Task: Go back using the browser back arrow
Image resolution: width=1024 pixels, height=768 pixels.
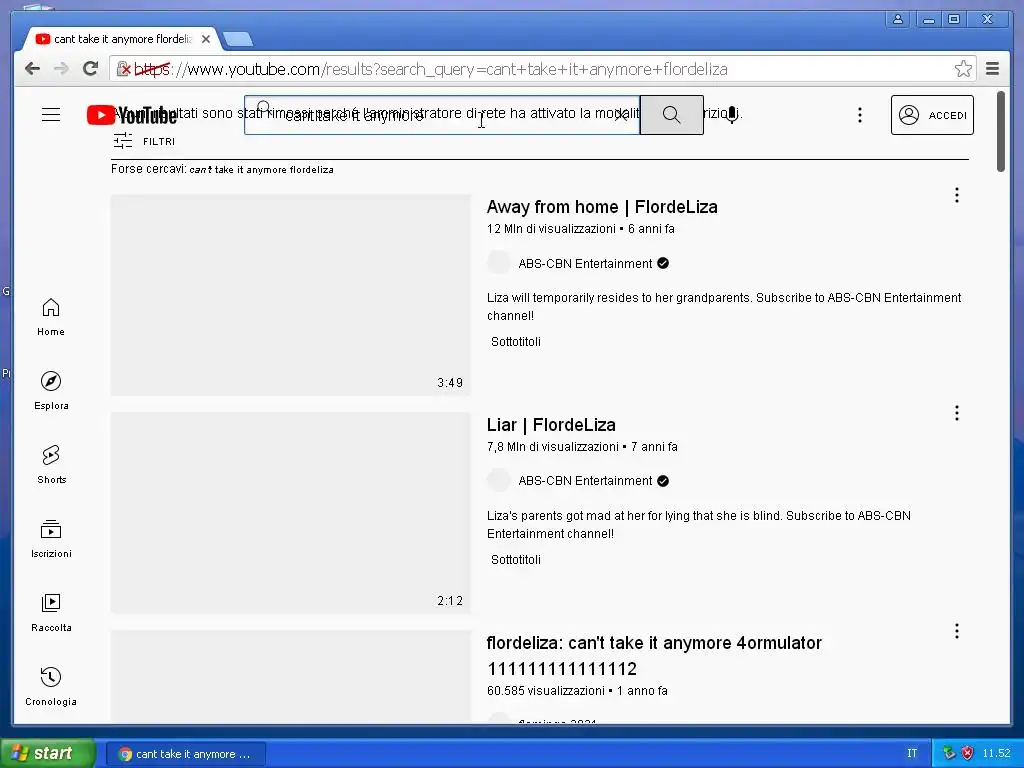Action: 32,69
